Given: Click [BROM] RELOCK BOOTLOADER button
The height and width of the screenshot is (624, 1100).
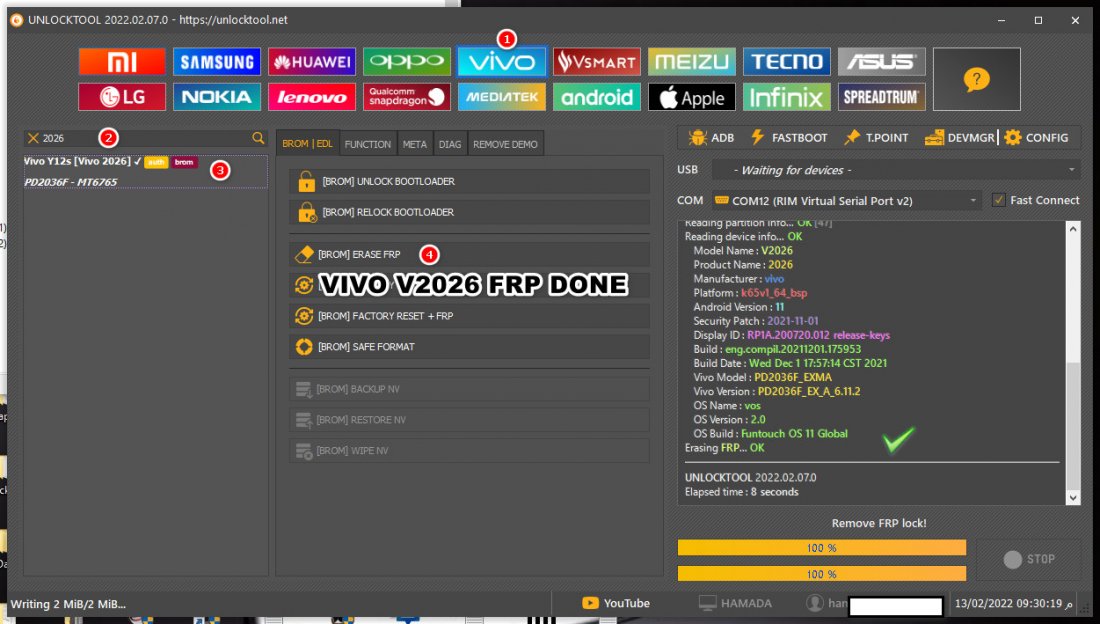Looking at the screenshot, I should pos(469,212).
